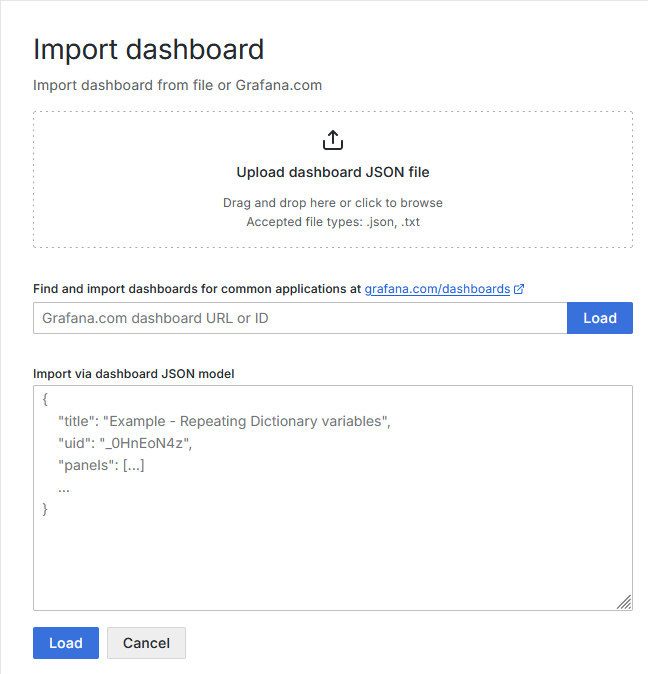Click the "Accepted file types" text
Viewport: 648px width, 674px height.
click(x=333, y=222)
